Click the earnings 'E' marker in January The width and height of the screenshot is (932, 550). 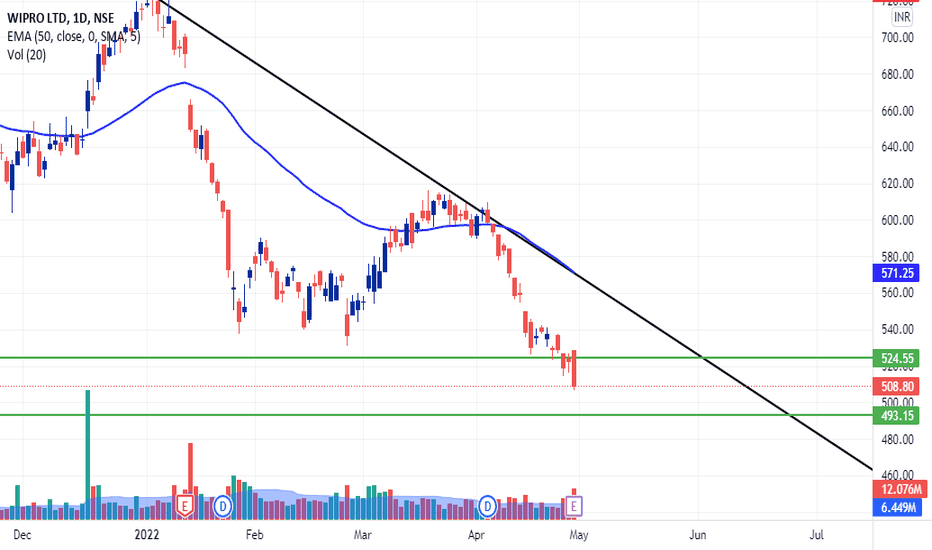(185, 507)
